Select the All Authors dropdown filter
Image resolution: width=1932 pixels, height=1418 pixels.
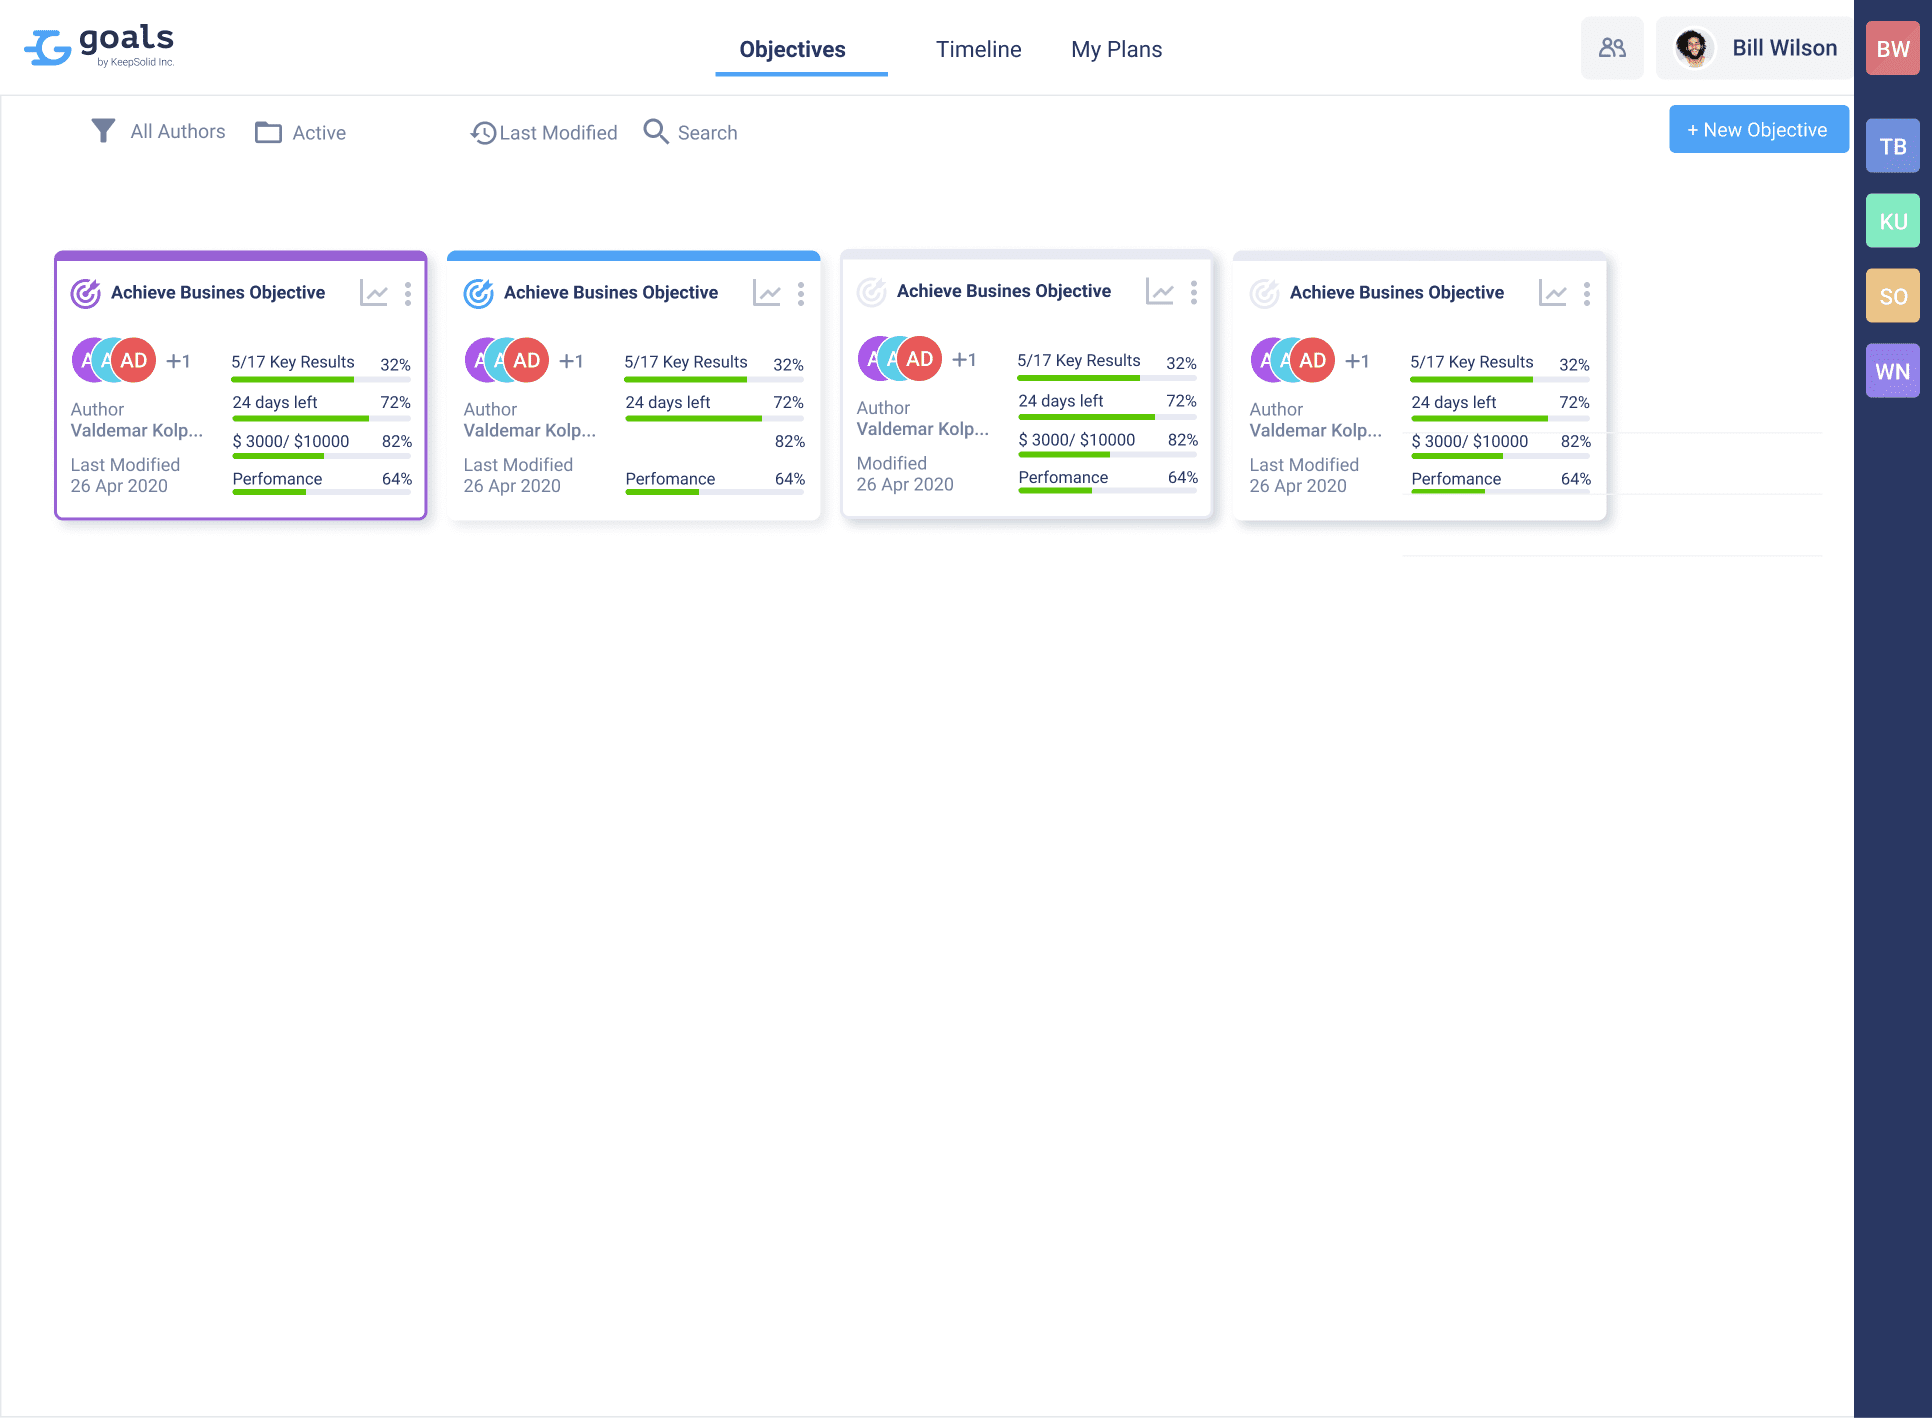coord(159,132)
